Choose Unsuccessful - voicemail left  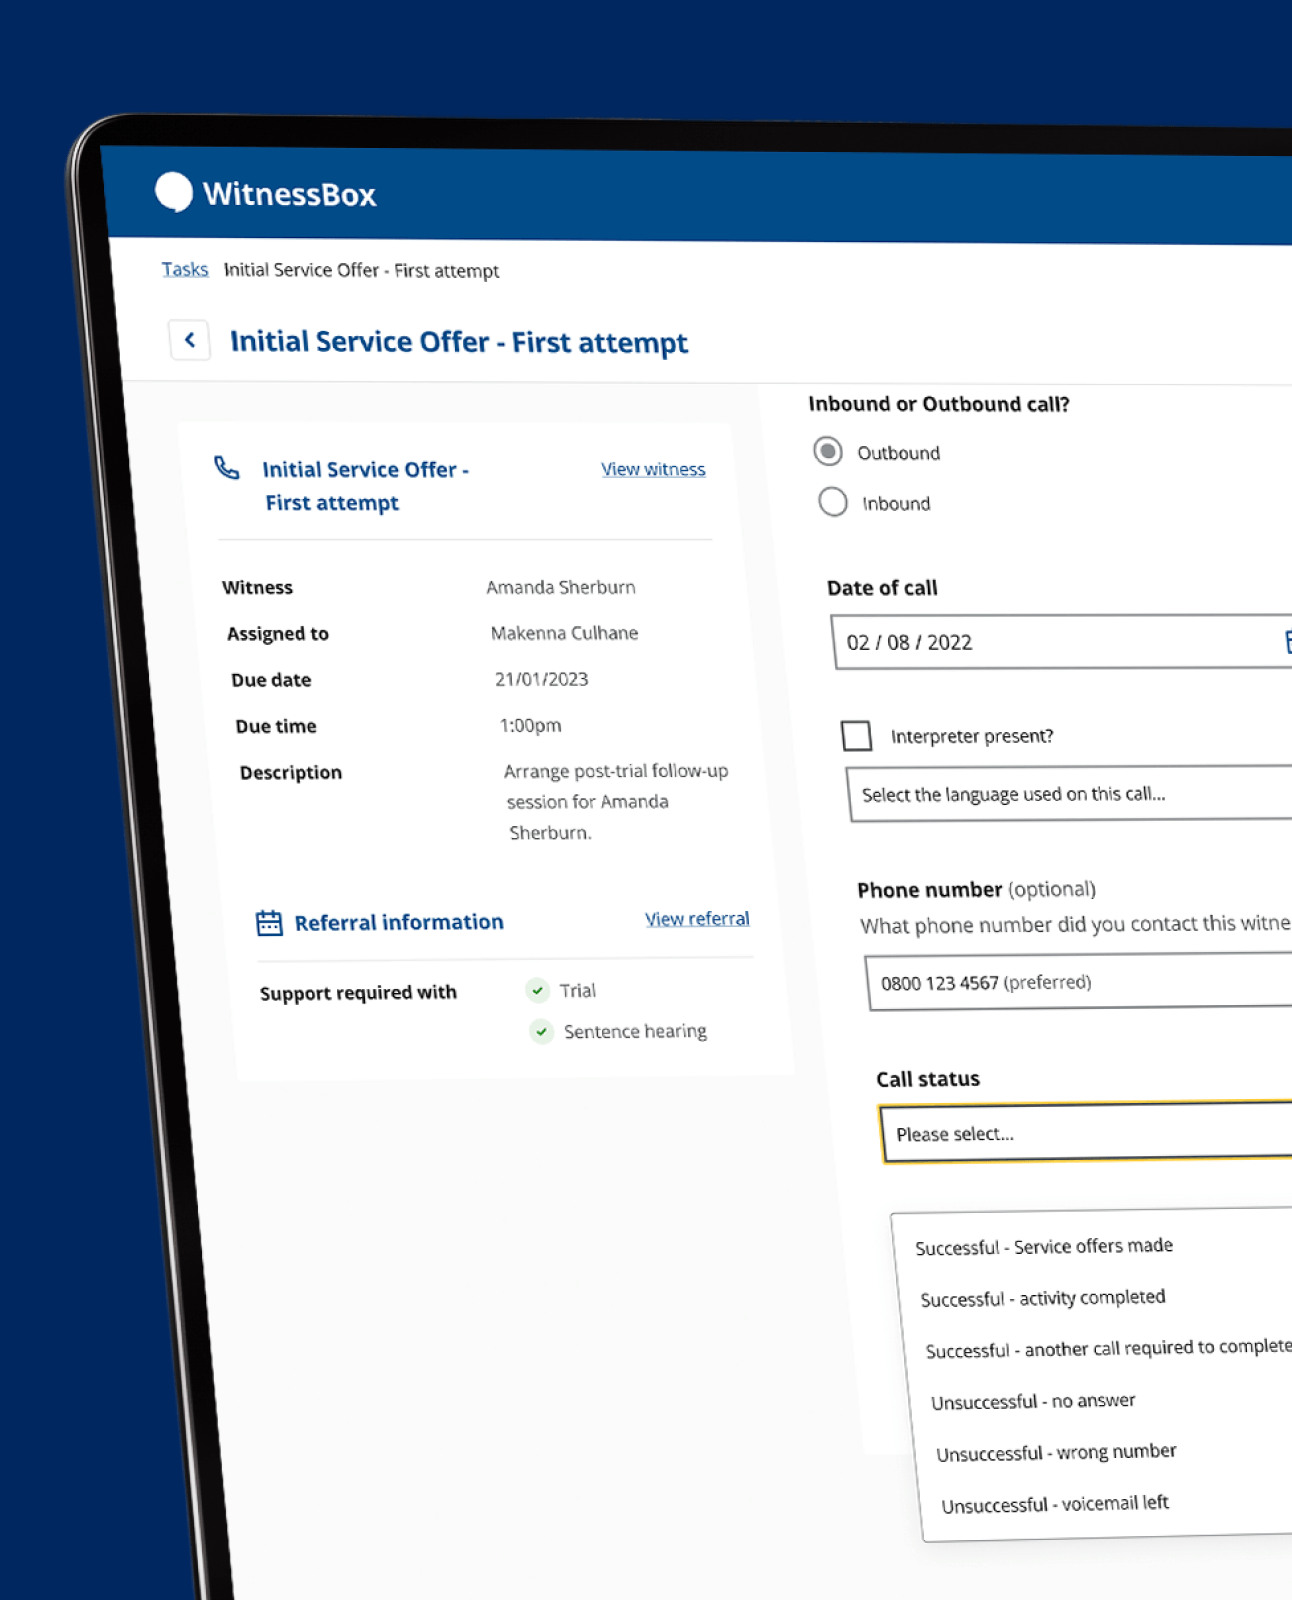(x=1055, y=1504)
